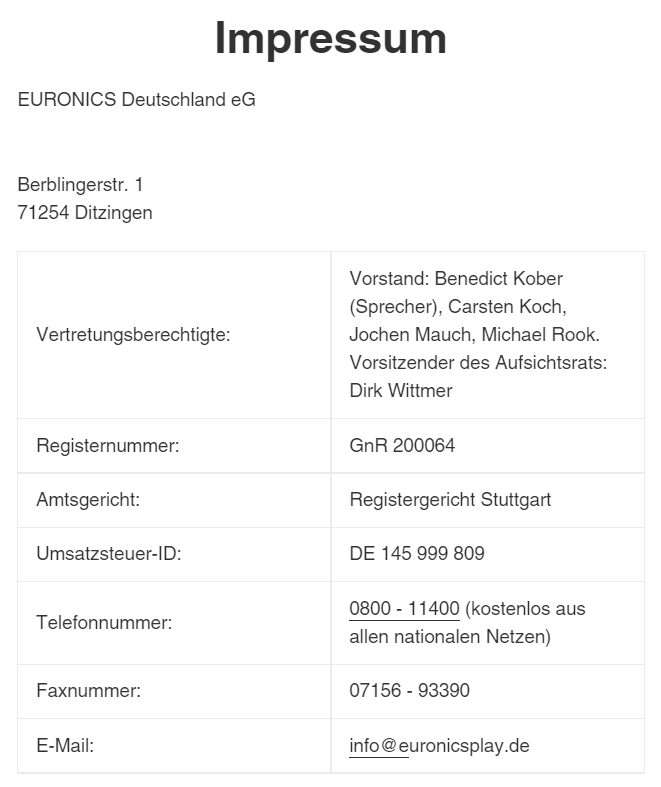Click the DE 145 999 809 VAT value
The image size is (661, 787).
[x=417, y=554]
